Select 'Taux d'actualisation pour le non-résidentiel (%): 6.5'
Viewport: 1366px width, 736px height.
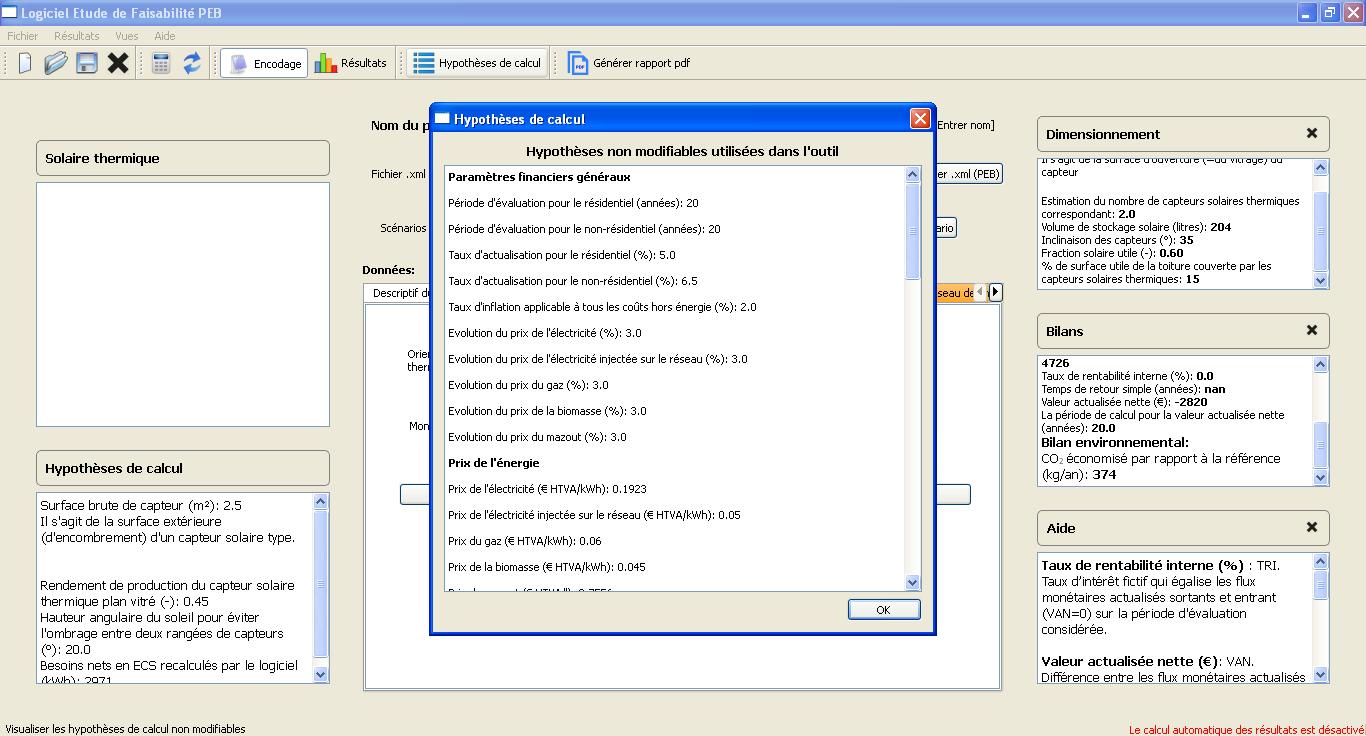pyautogui.click(x=572, y=281)
